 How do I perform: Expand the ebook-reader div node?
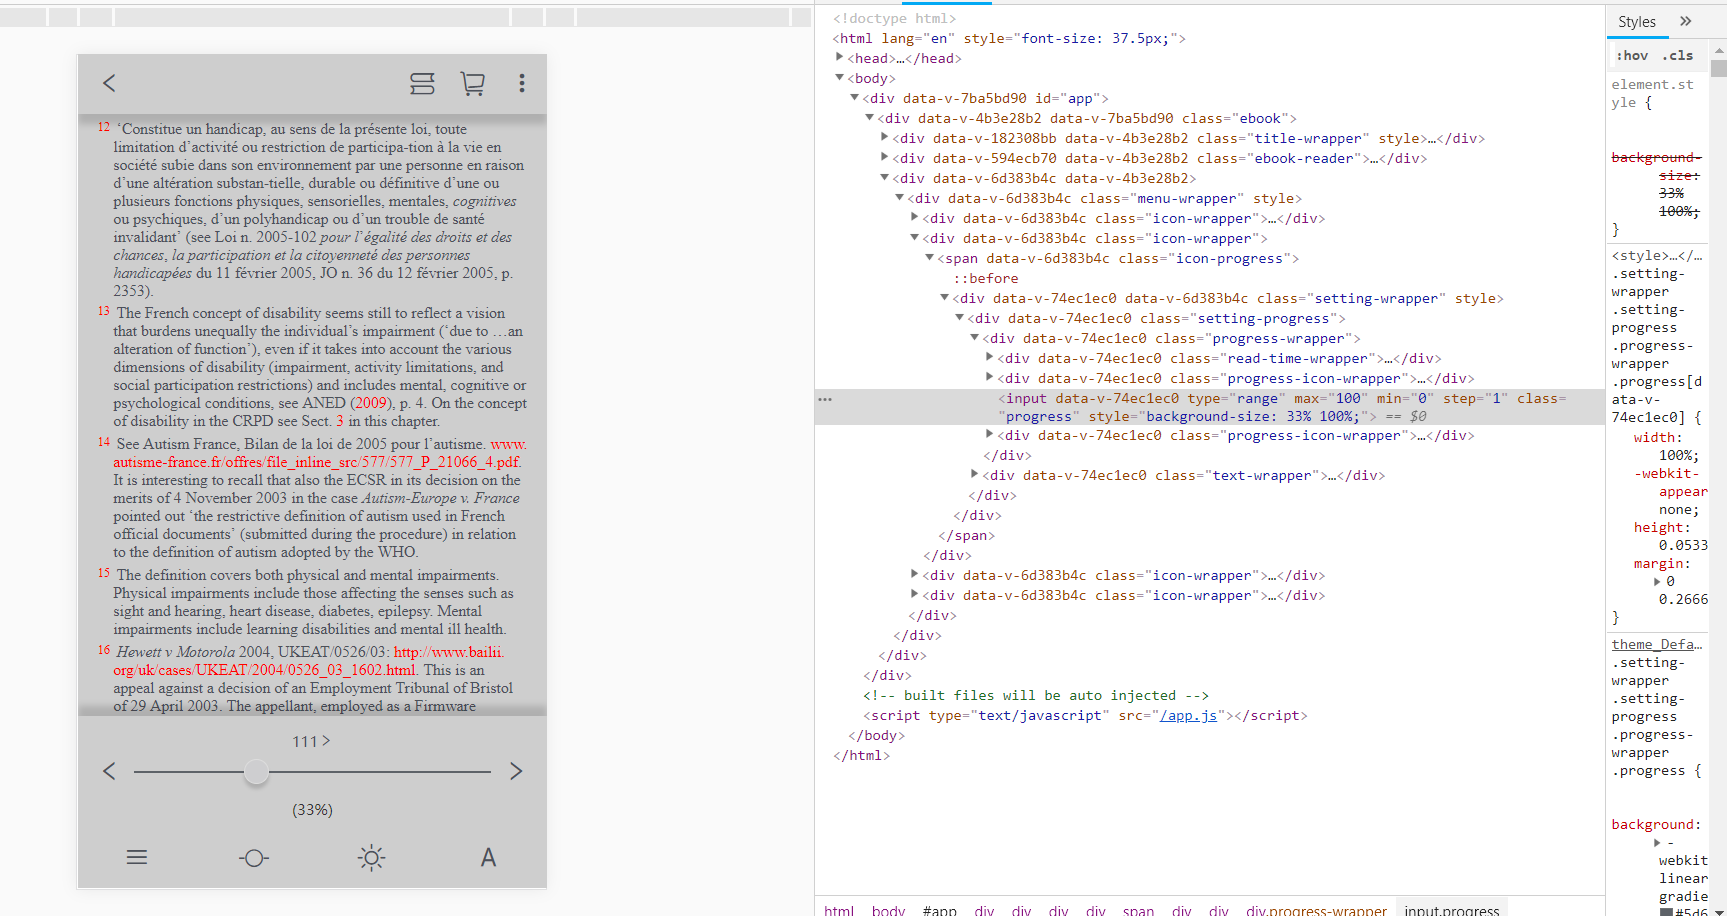885,158
